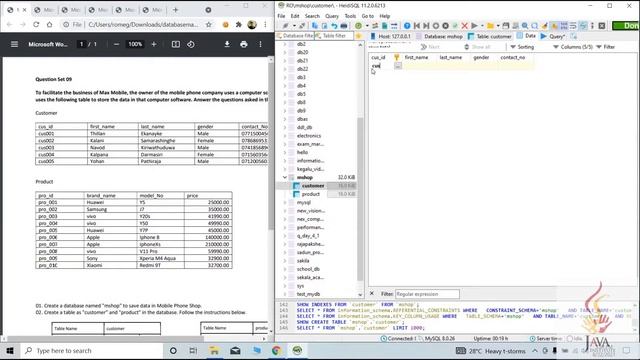This screenshot has width=640, height=360.
Task: Select the sys database in the tree
Action: click(x=300, y=286)
